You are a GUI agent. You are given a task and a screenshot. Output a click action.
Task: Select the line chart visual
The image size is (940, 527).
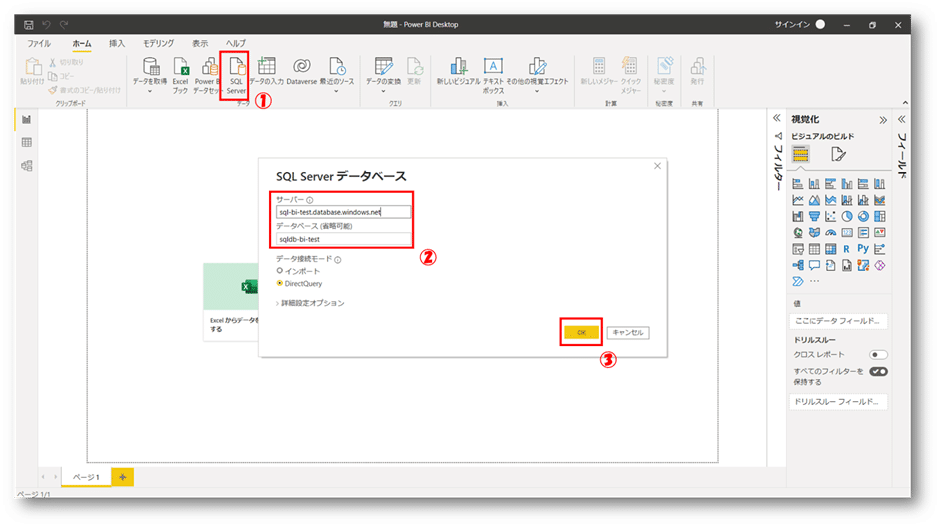click(x=798, y=200)
